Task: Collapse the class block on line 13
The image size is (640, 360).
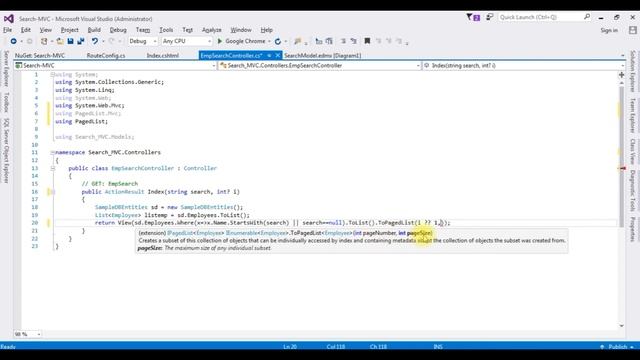Action: [53, 168]
